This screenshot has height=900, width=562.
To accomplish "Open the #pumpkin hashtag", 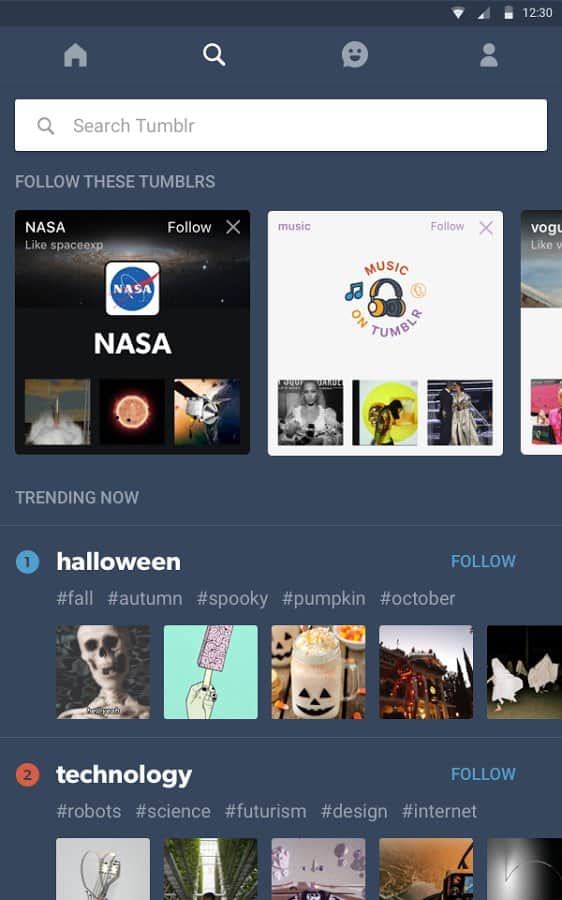I will click(323, 599).
